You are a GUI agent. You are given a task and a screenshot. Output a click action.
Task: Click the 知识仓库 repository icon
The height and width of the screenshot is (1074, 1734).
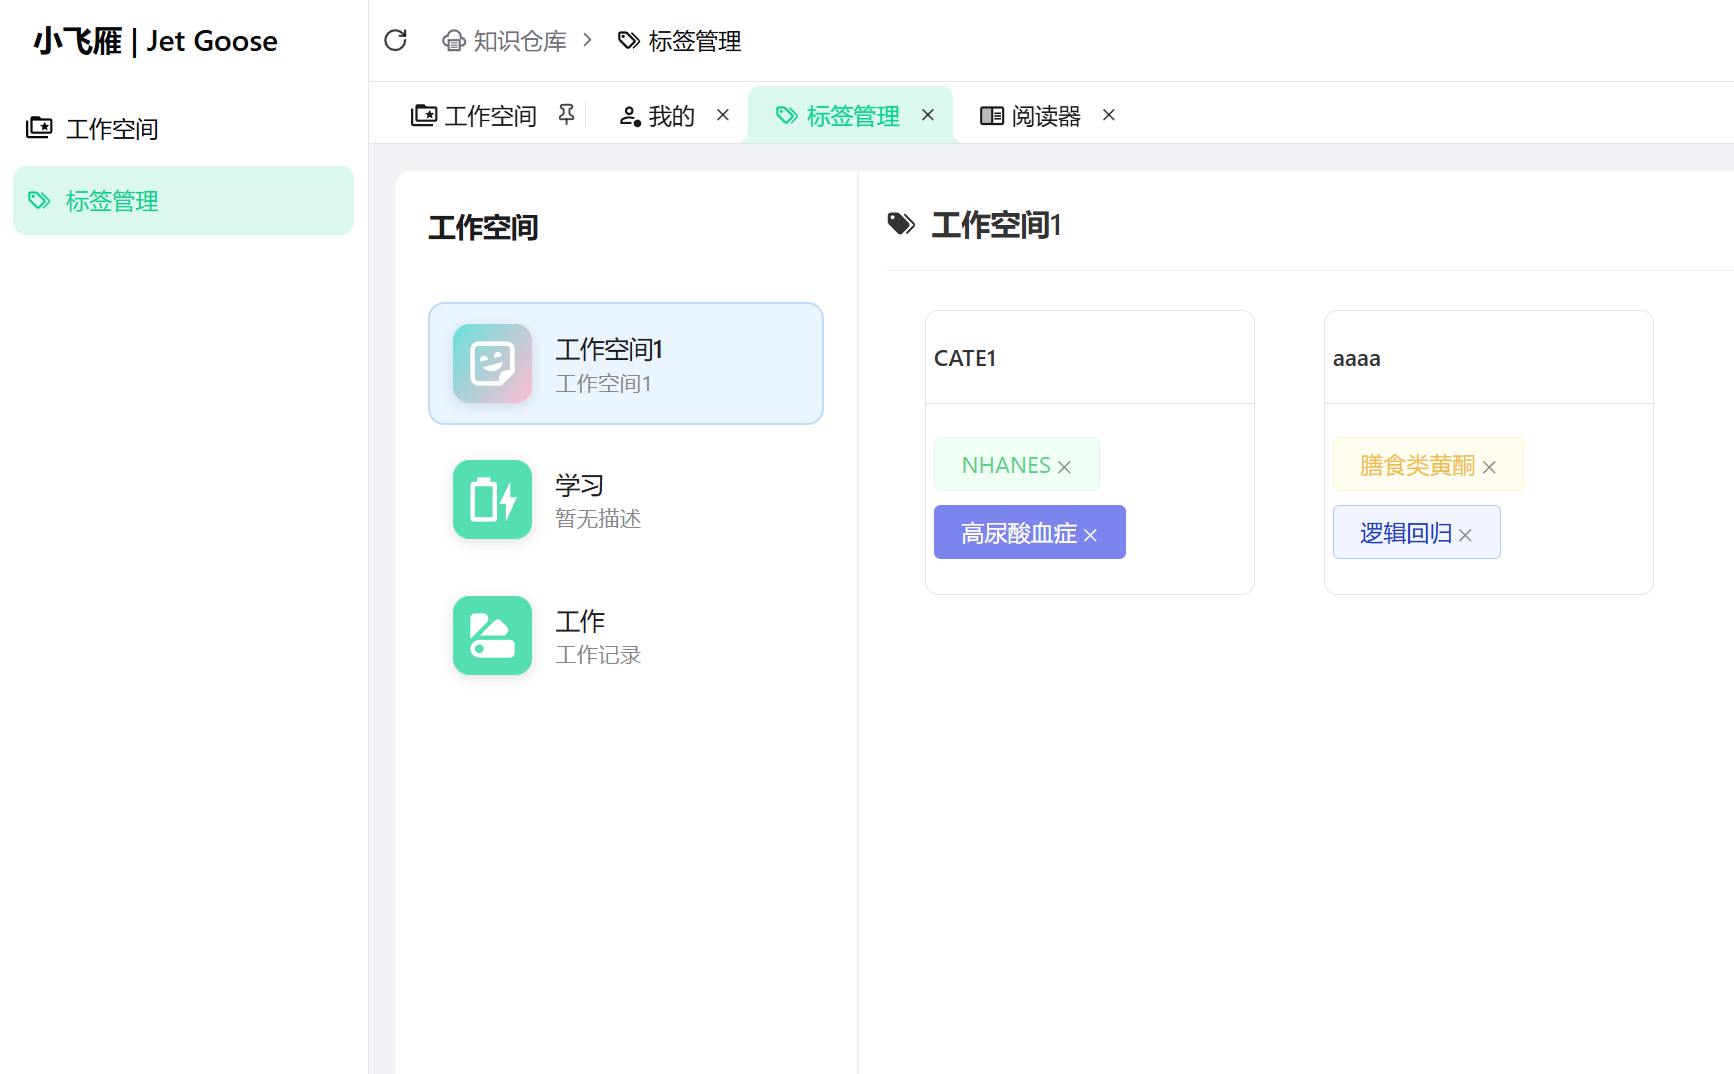point(455,40)
